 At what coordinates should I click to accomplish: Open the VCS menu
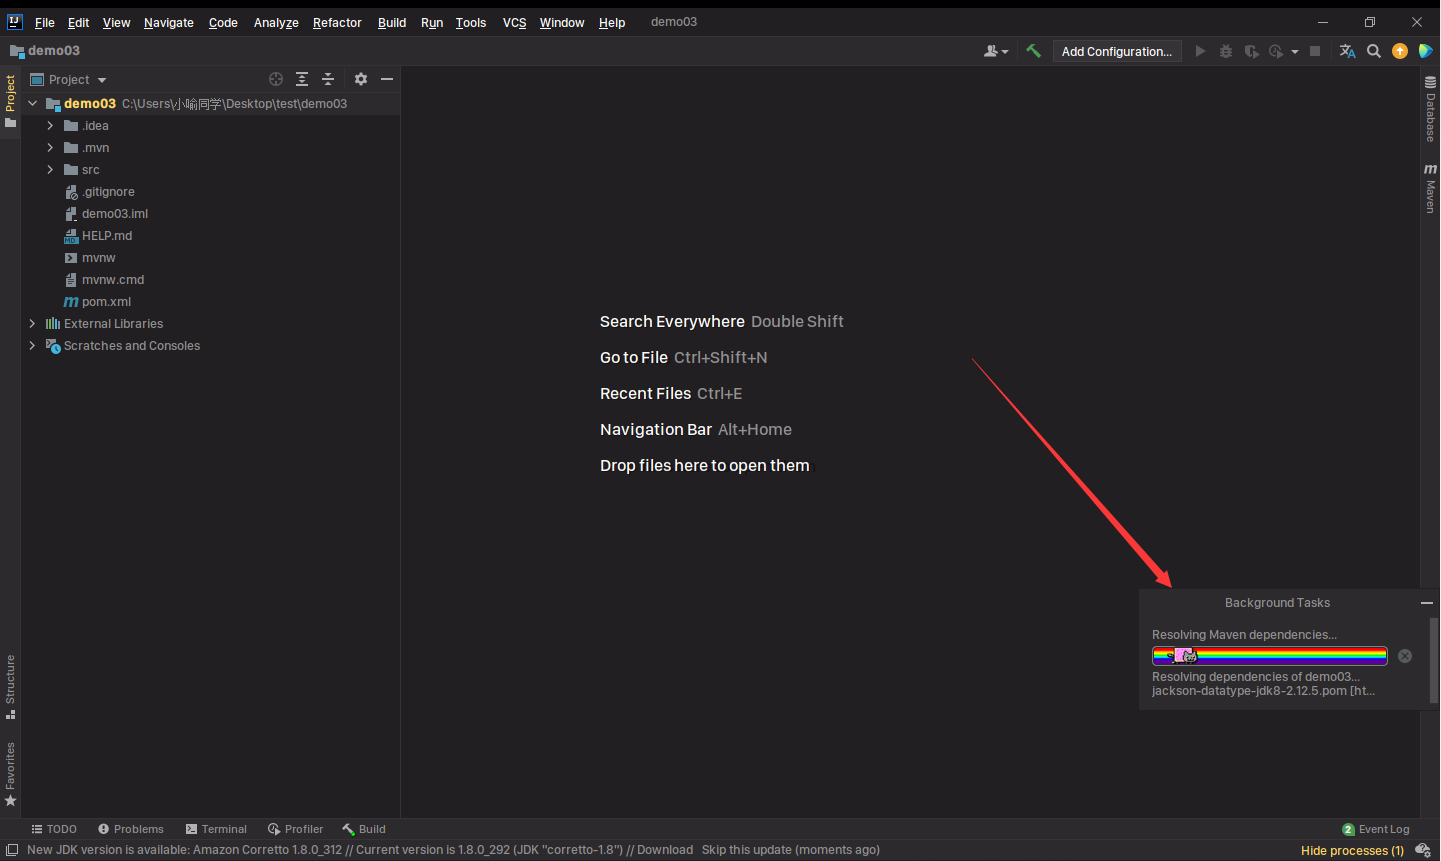514,22
